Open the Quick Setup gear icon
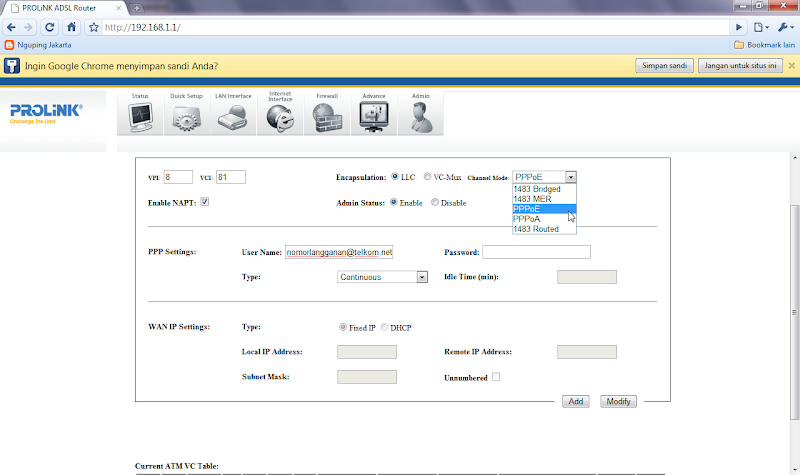800x475 pixels. [x=187, y=118]
